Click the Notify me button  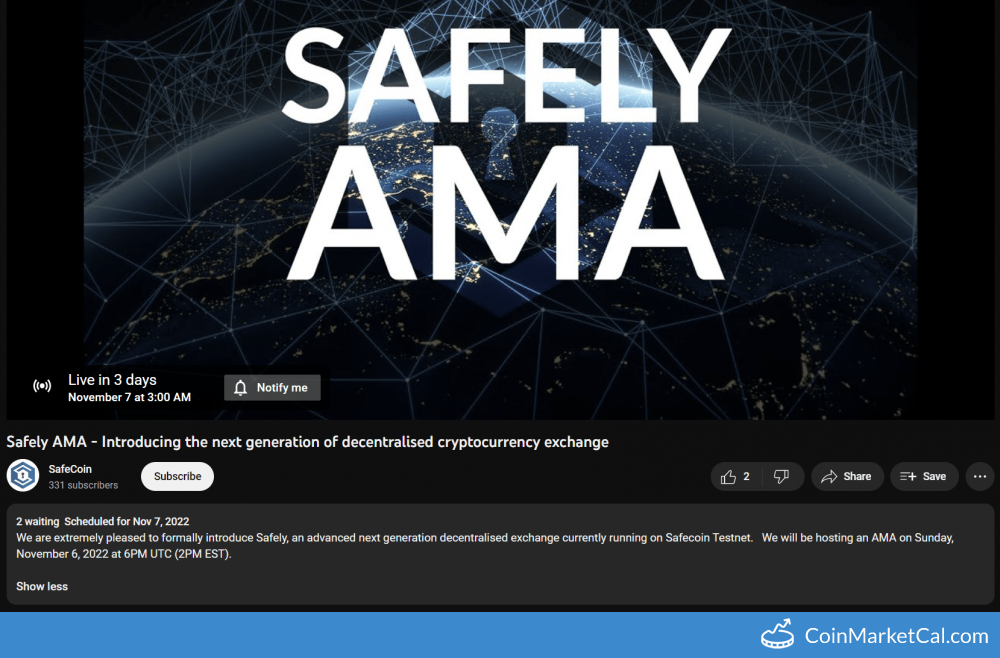click(x=272, y=388)
